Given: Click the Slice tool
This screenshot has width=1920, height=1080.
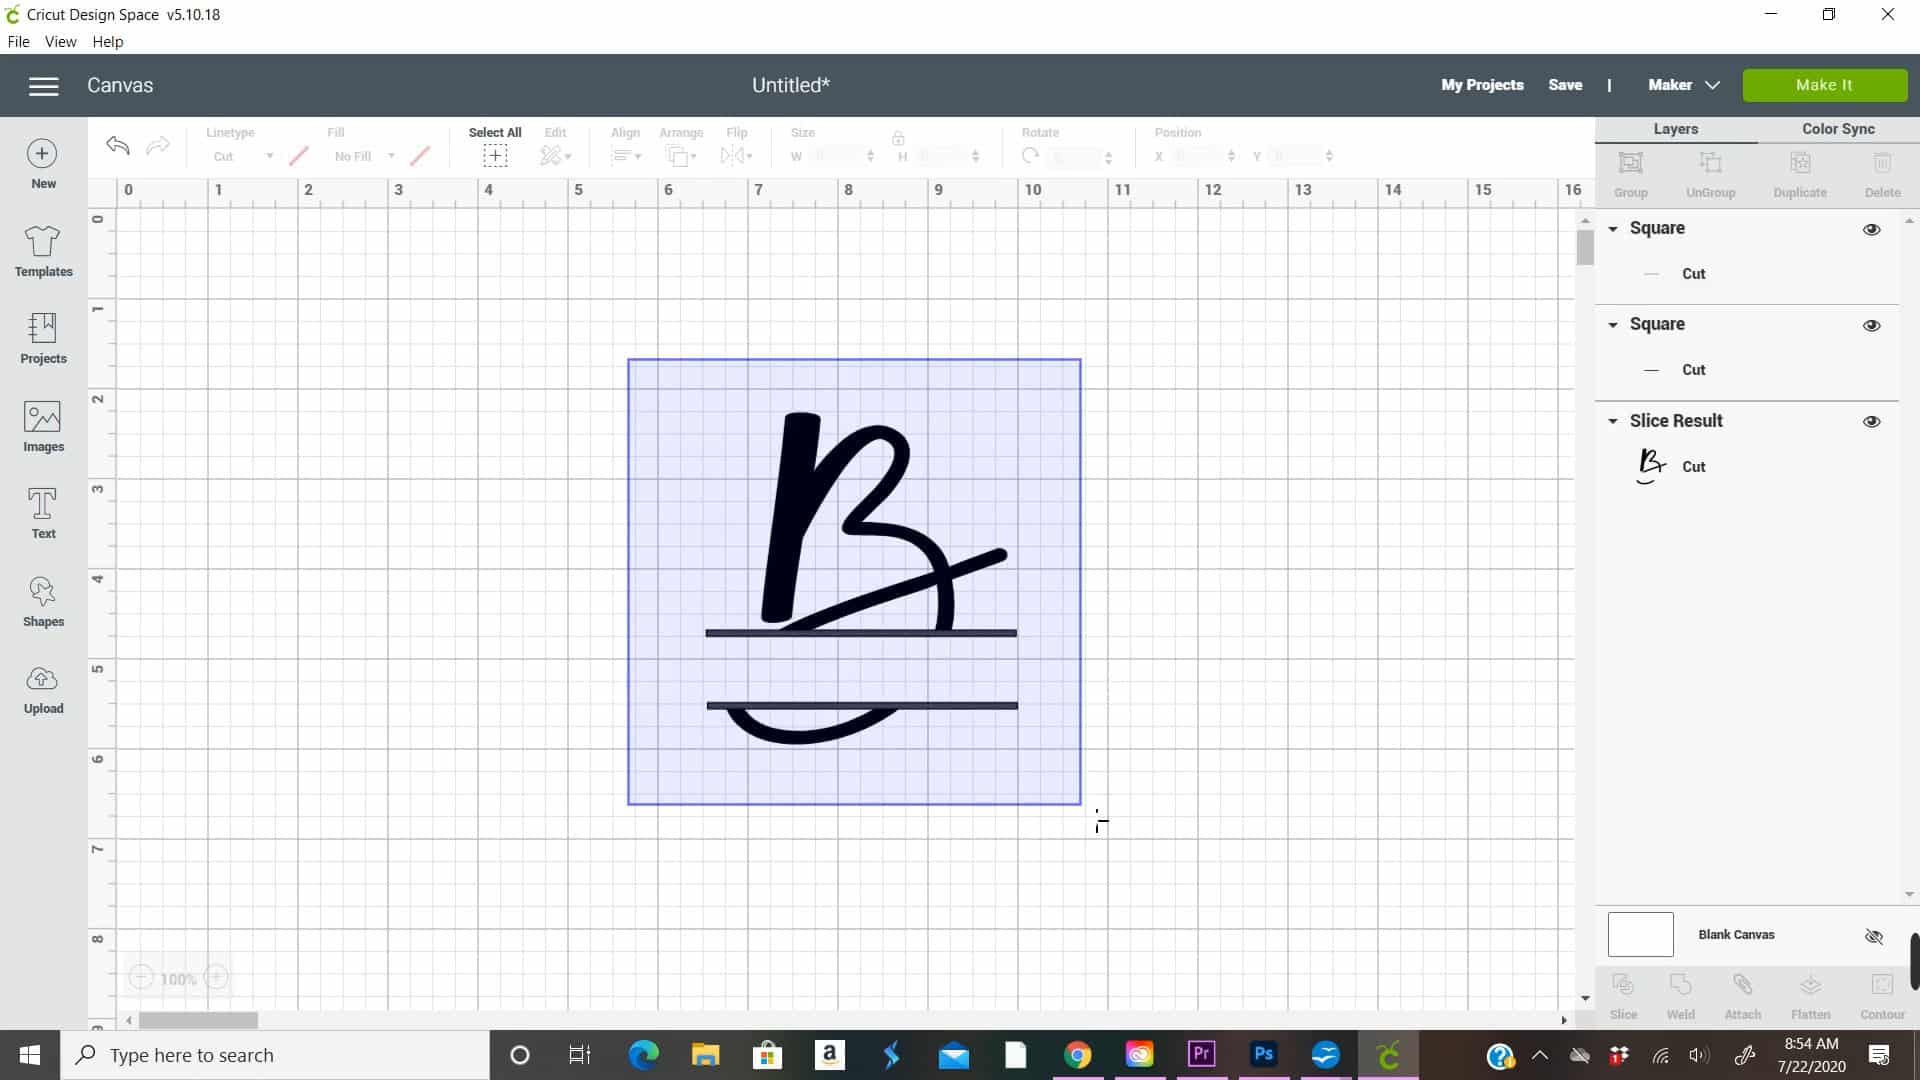Looking at the screenshot, I should 1623,985.
